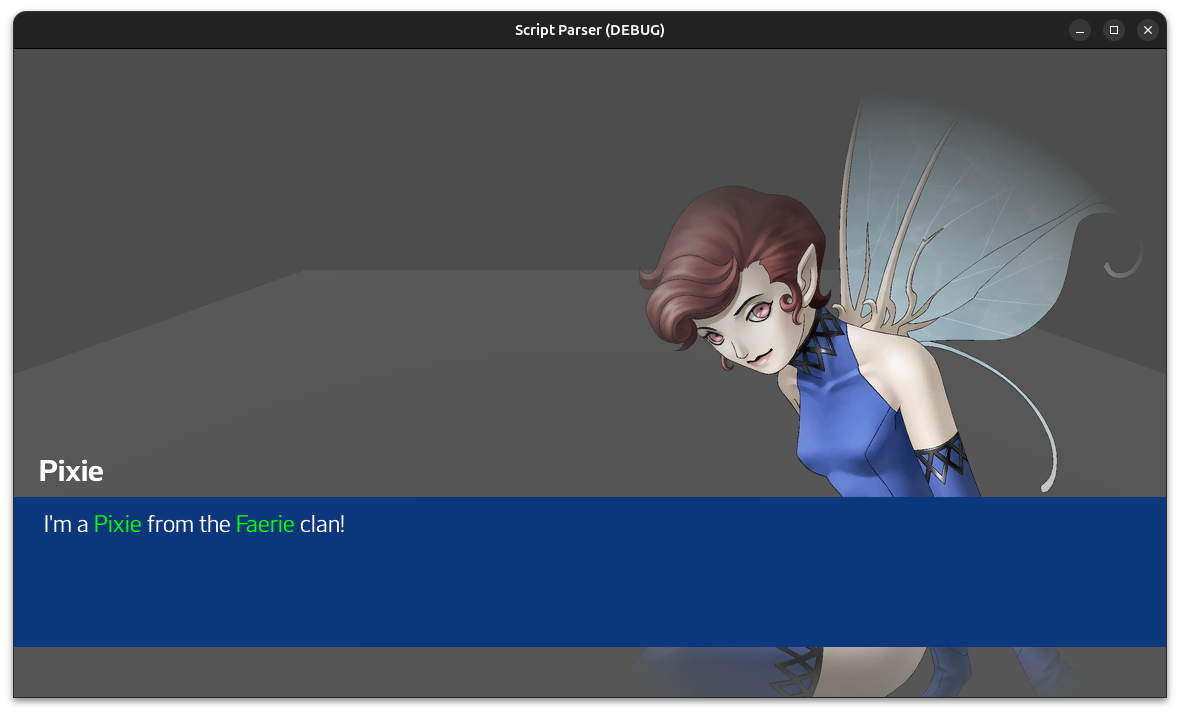Click the Pixie name label
Screen dimensions: 1180x714
[70, 470]
